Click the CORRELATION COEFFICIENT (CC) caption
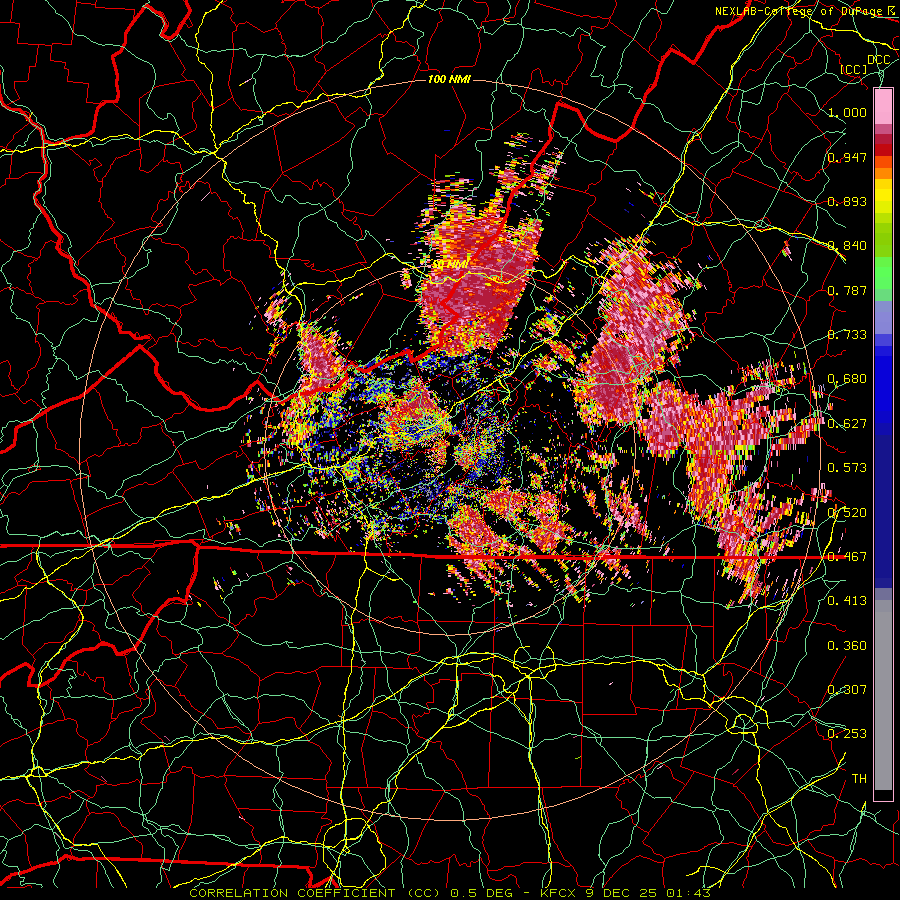This screenshot has width=900, height=900. tap(315, 893)
